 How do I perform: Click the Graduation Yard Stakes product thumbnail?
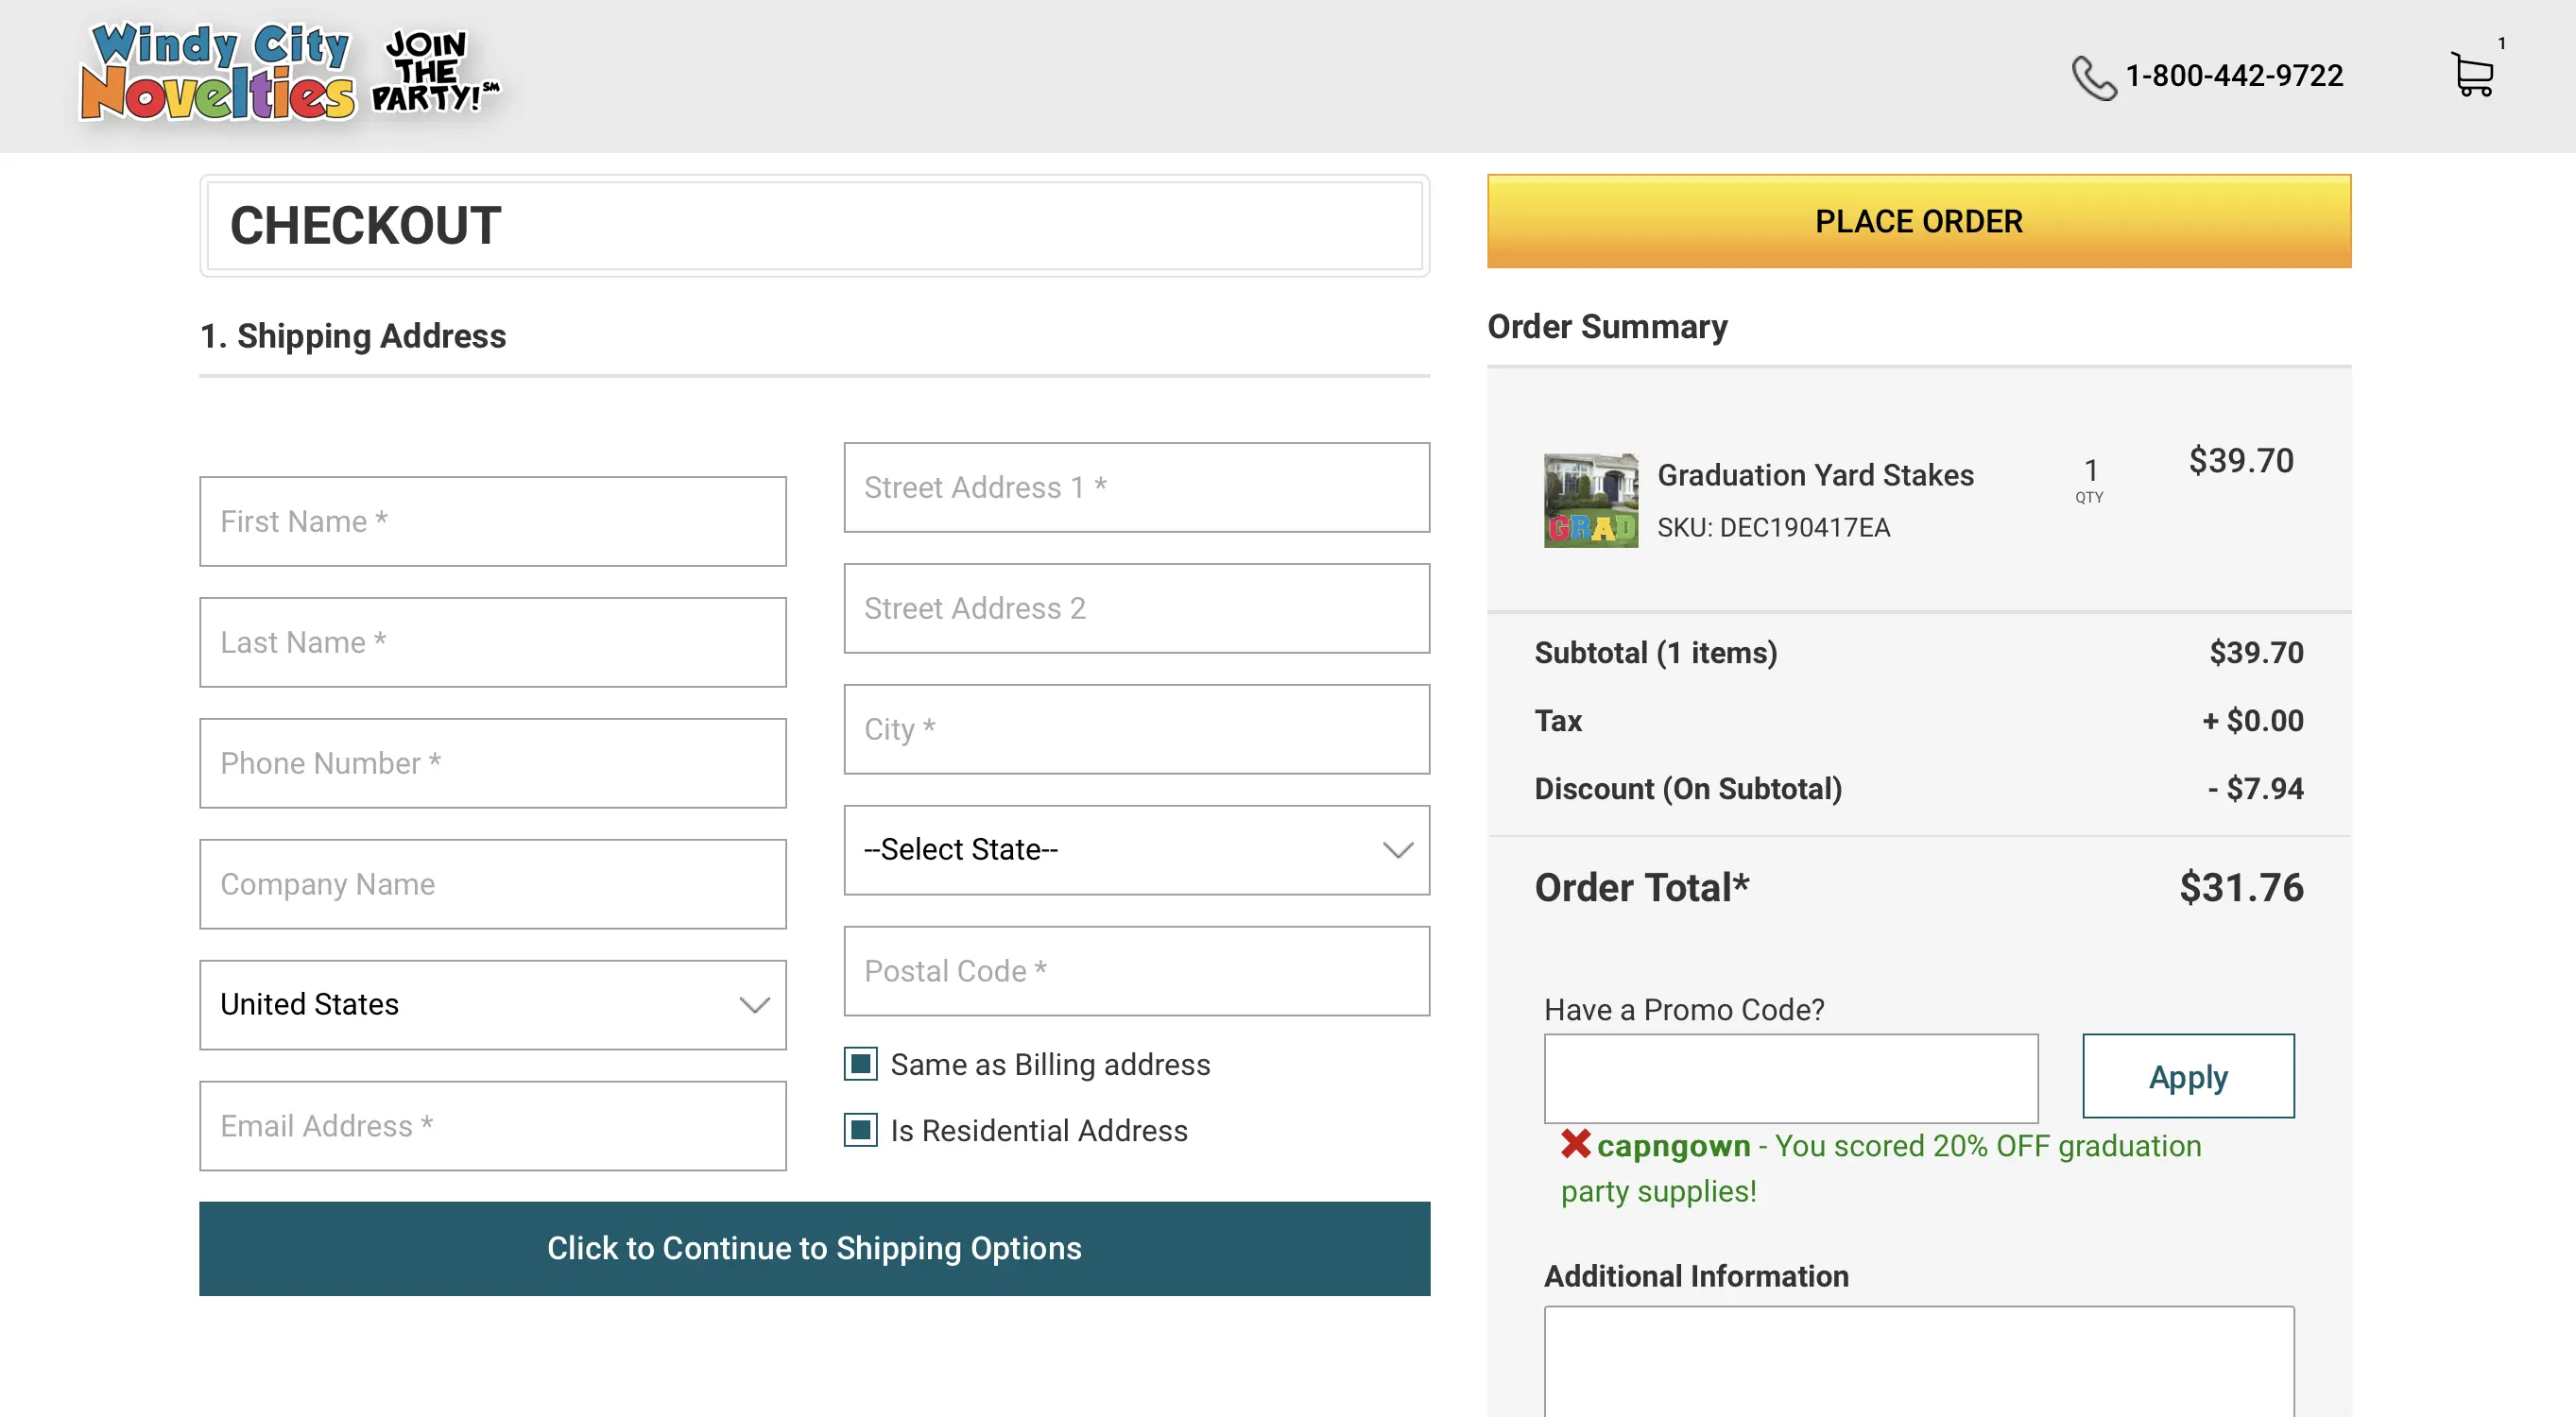[x=1590, y=500]
